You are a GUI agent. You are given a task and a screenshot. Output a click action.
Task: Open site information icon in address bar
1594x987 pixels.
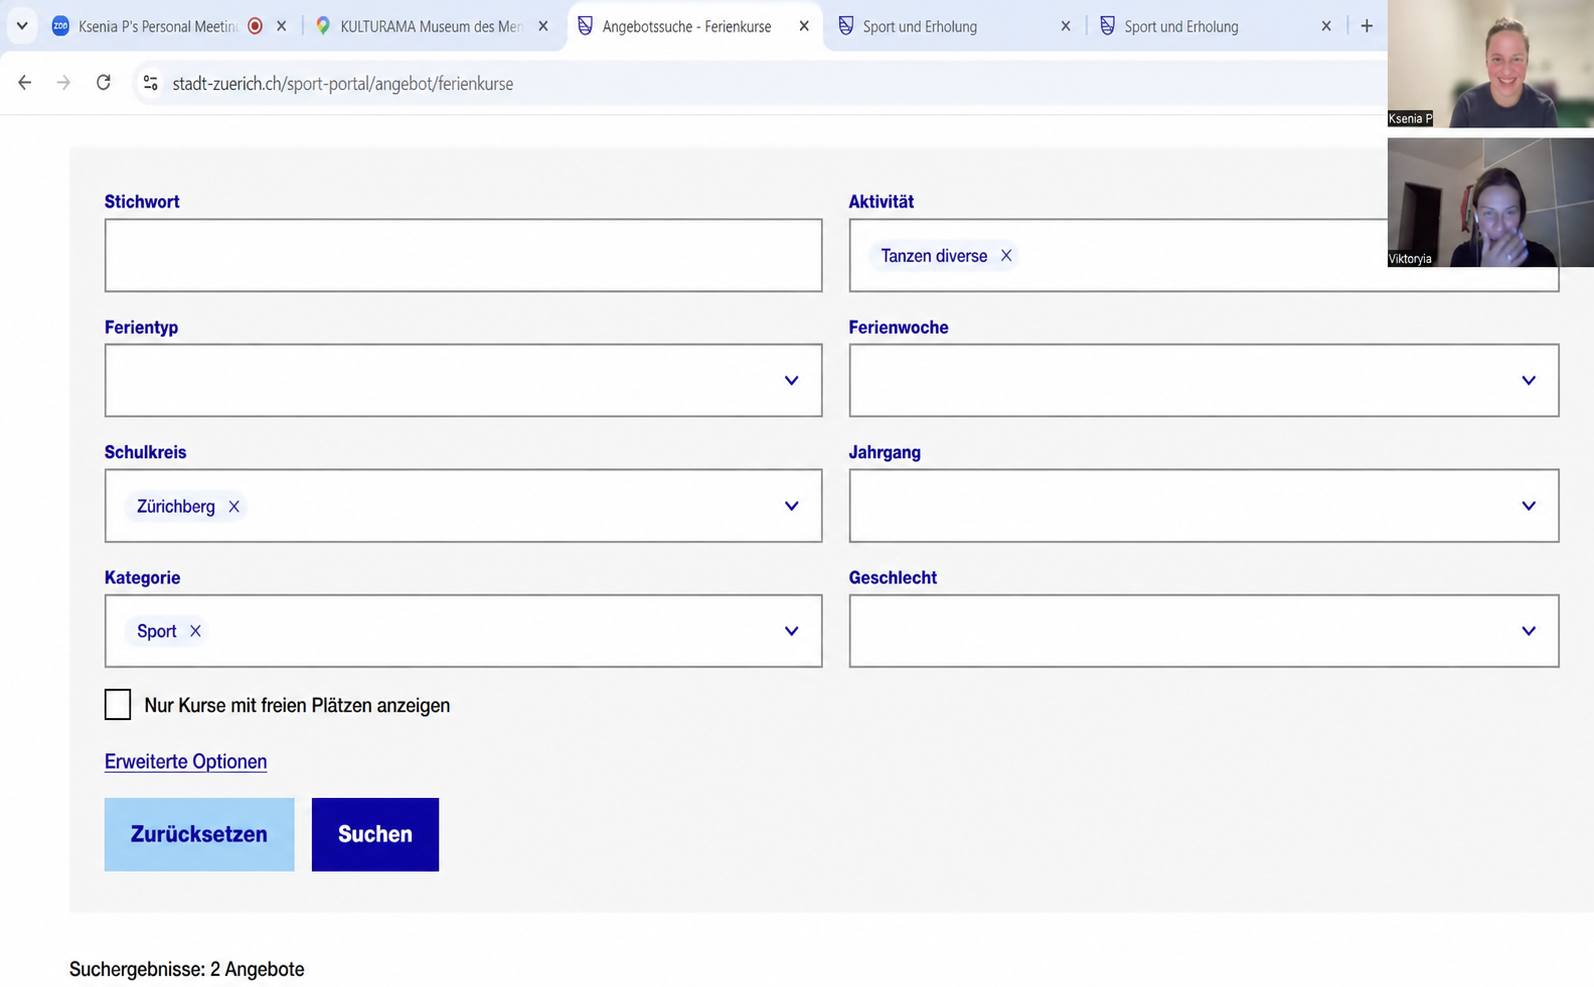coord(151,83)
